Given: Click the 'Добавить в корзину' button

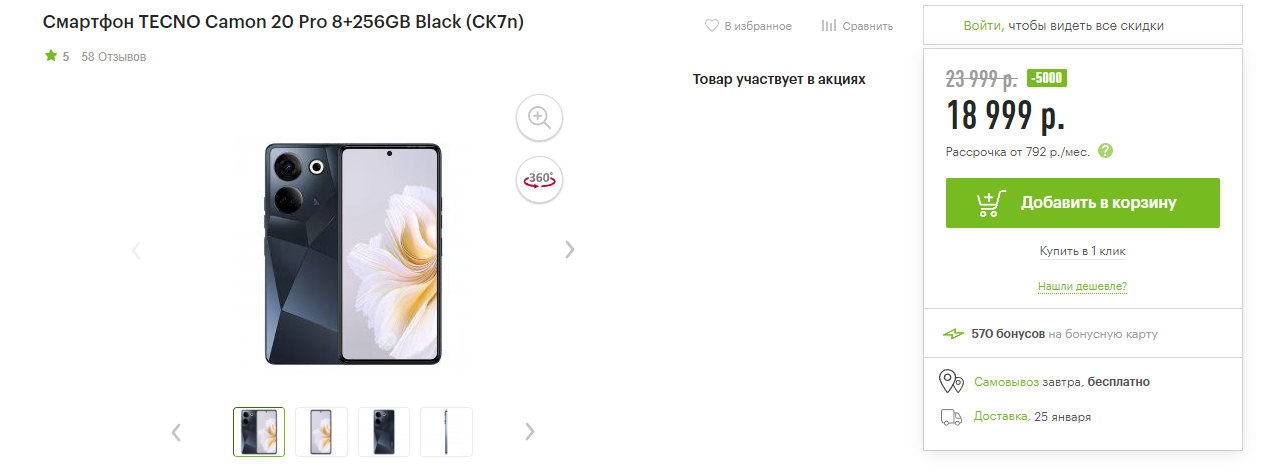Looking at the screenshot, I should pos(1083,203).
